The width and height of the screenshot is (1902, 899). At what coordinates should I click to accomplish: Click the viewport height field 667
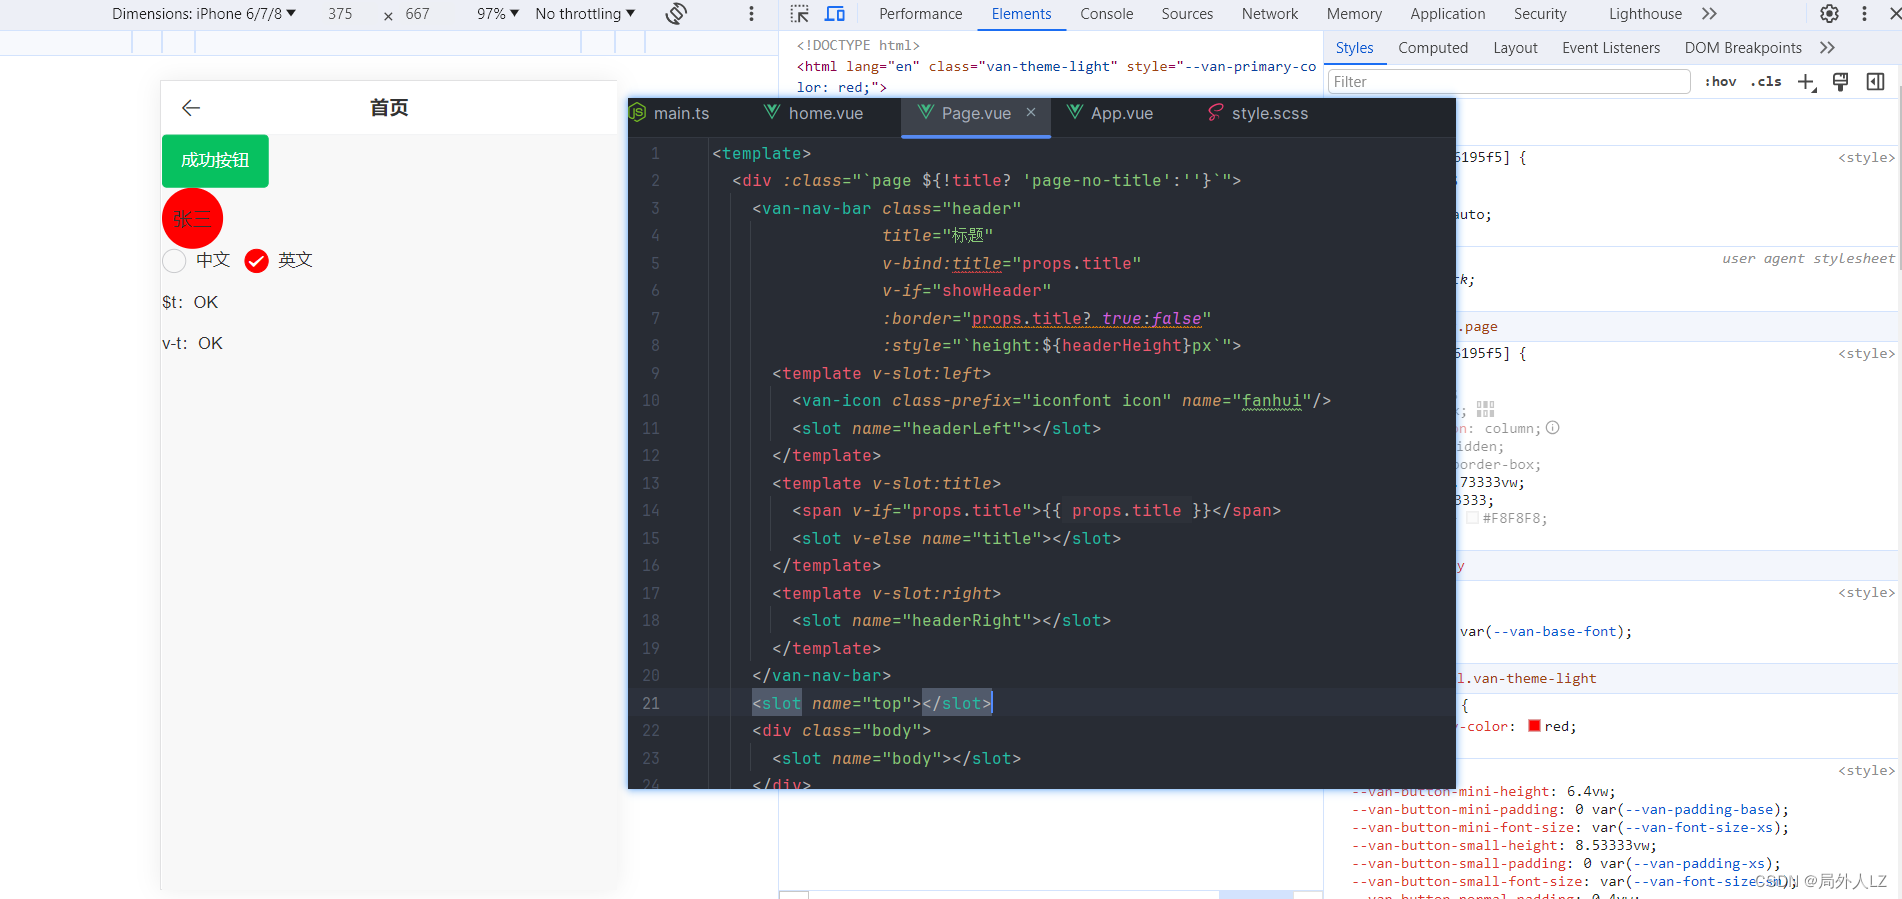pos(418,14)
